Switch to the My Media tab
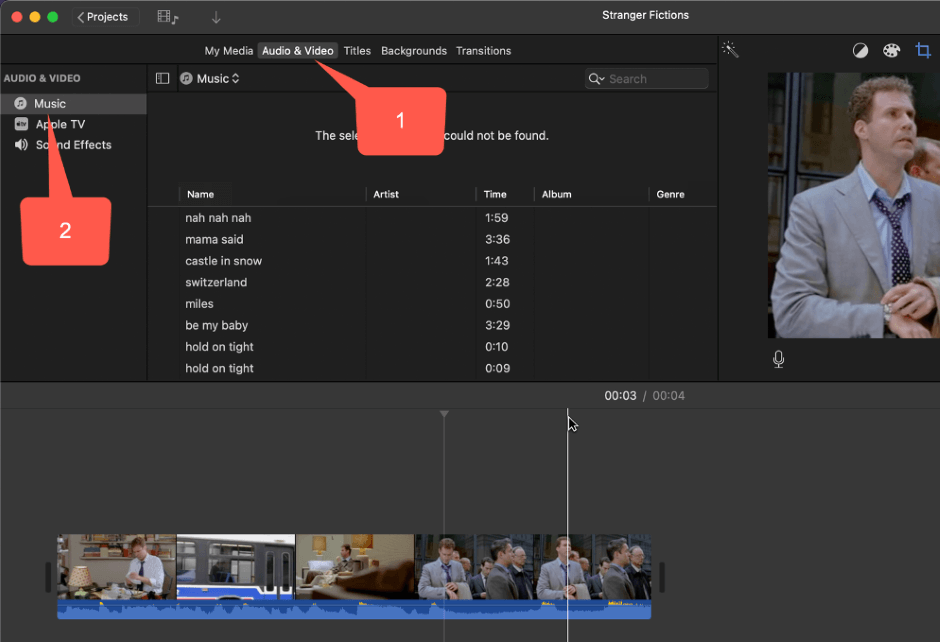This screenshot has width=940, height=643. click(228, 51)
